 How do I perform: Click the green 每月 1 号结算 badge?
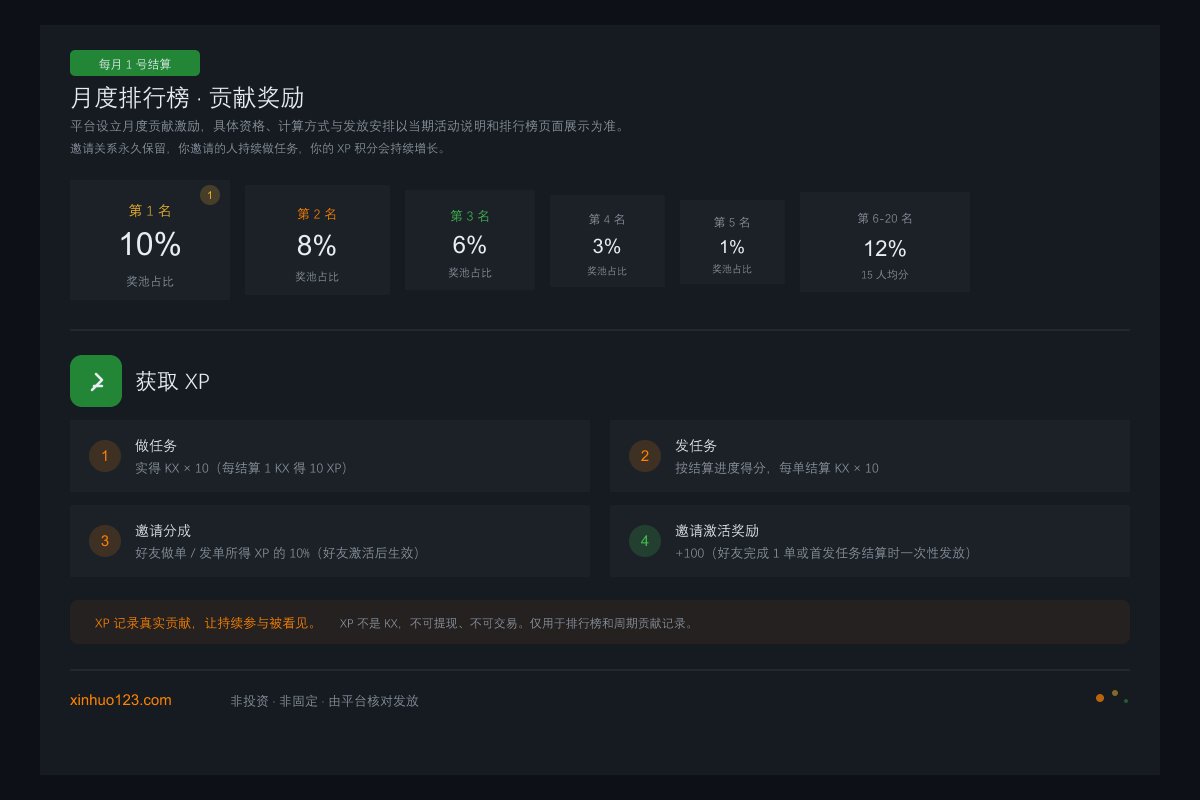(x=135, y=63)
